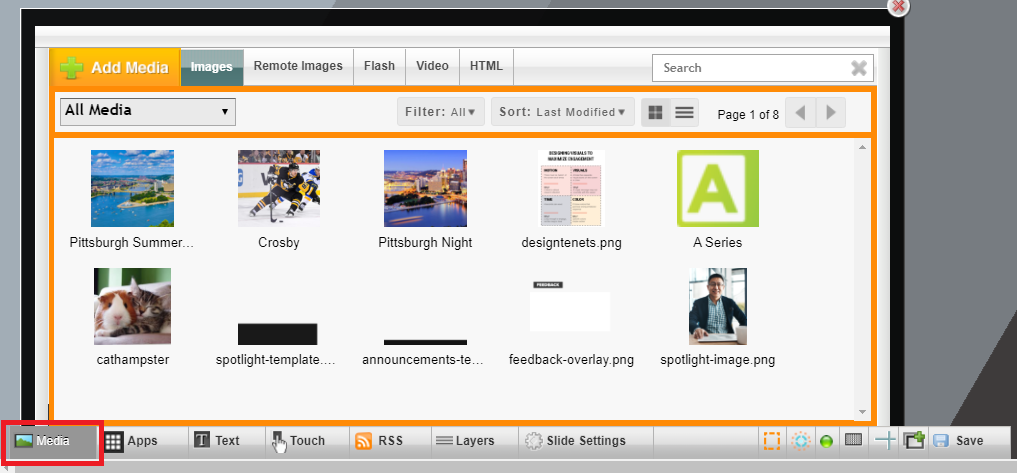1017x473 pixels.
Task: Open the RSS panel
Action: [390, 441]
